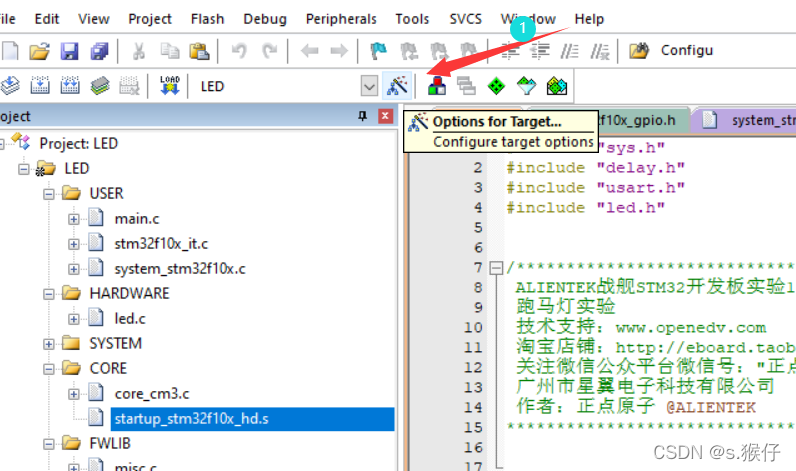Select stm32f10x_it.c in USER folder
Image resolution: width=796 pixels, height=471 pixels.
pyautogui.click(x=161, y=244)
